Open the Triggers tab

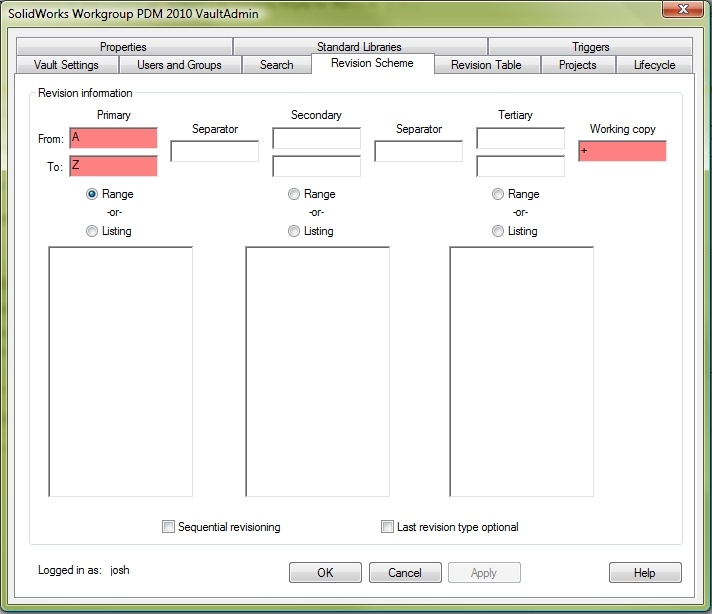pyautogui.click(x=590, y=47)
